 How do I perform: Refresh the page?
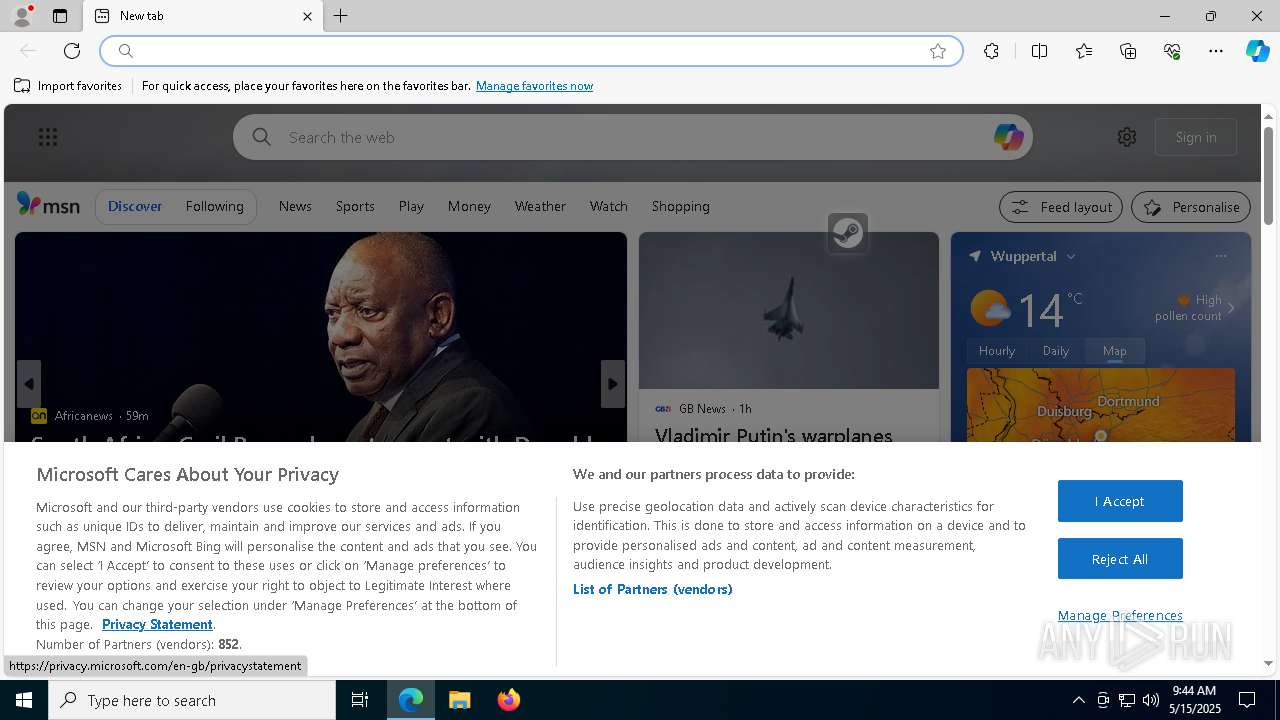72,51
